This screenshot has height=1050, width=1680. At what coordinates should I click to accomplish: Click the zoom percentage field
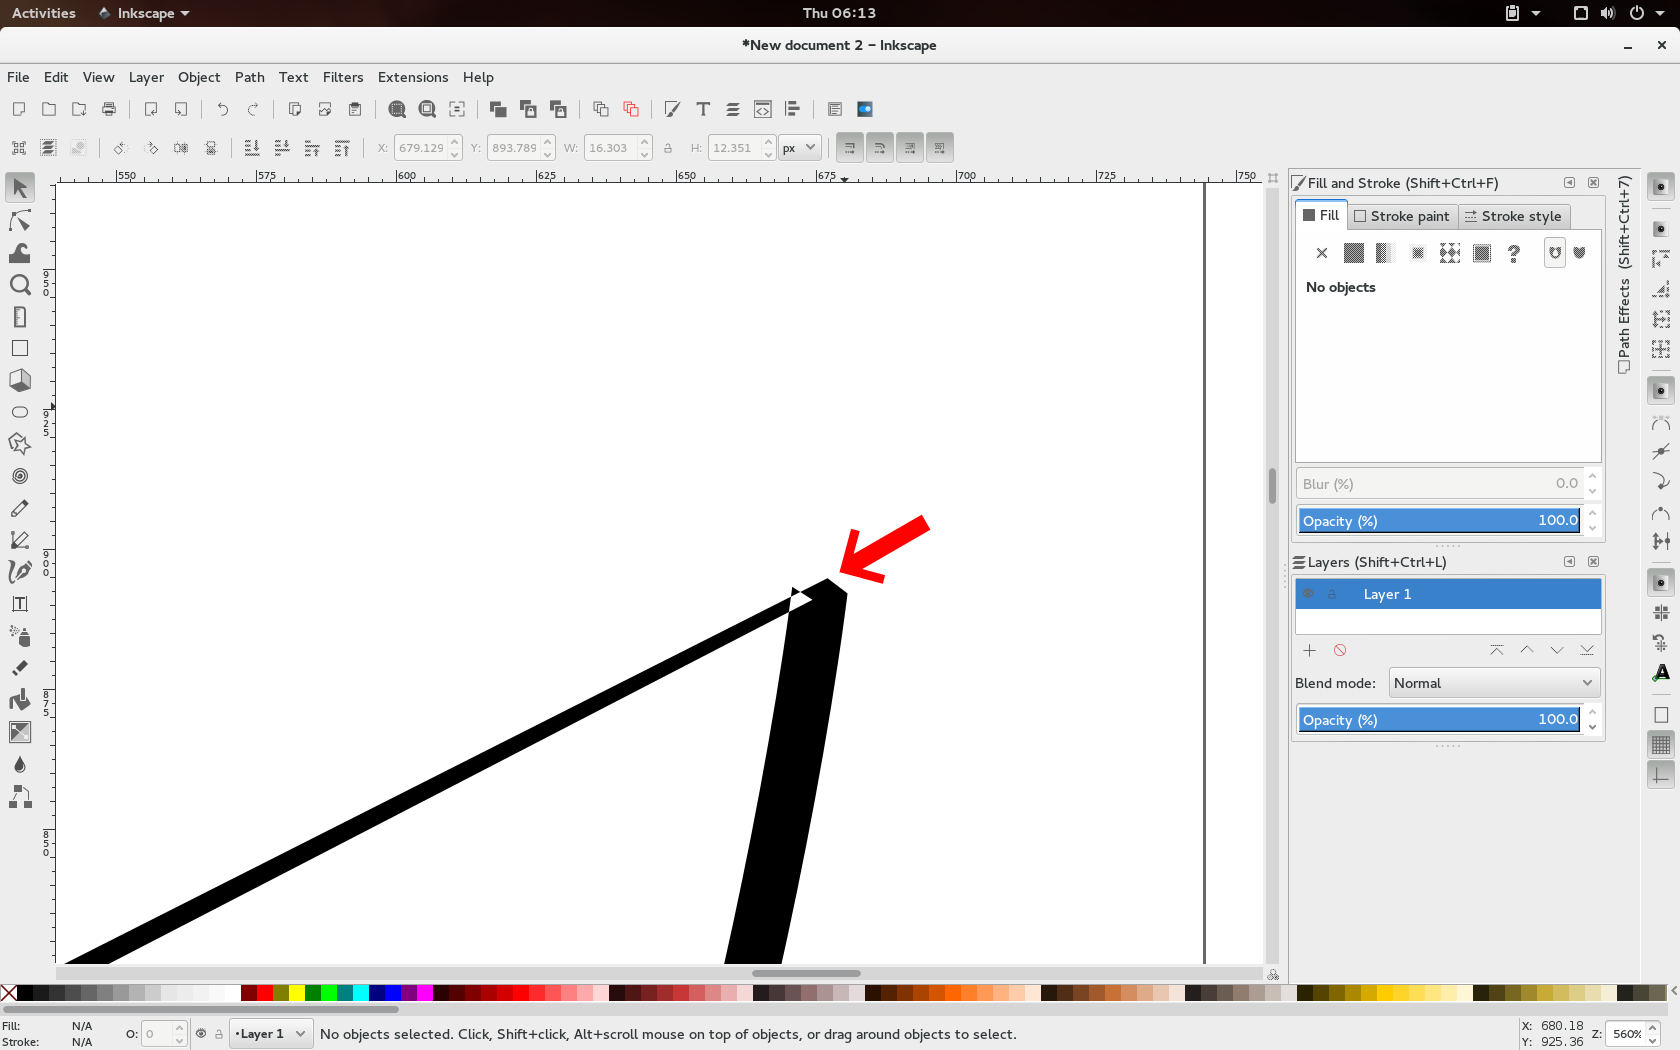tap(1628, 1034)
